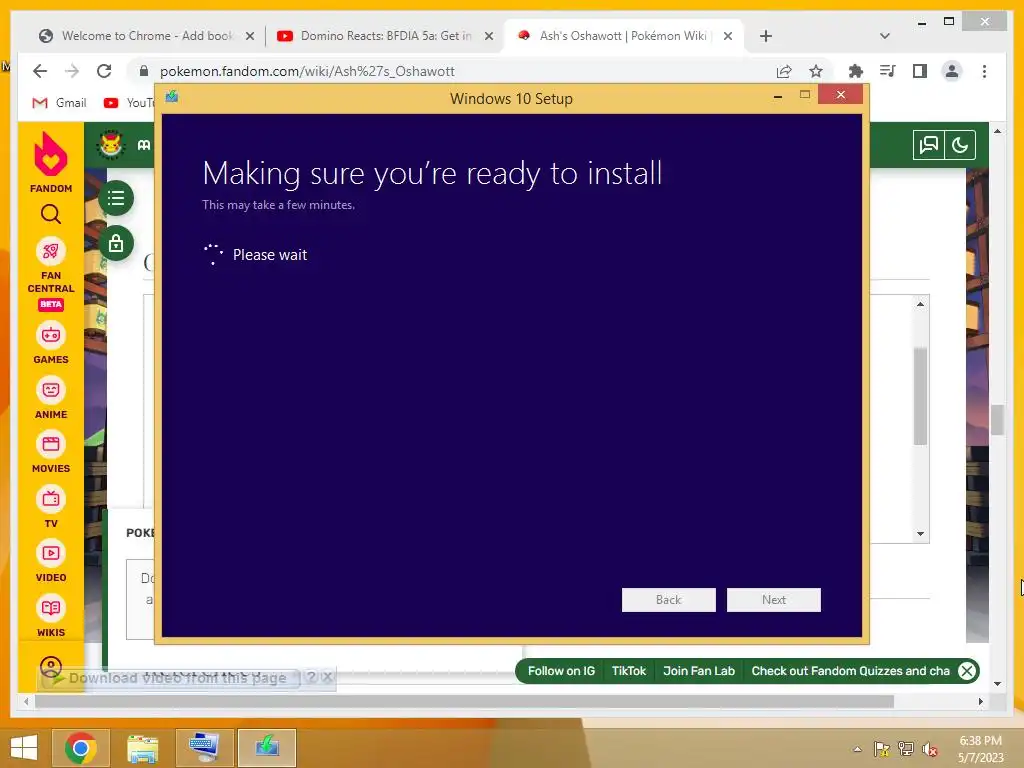The image size is (1024, 768).
Task: Open Chrome three-dot menu
Action: coord(984,71)
